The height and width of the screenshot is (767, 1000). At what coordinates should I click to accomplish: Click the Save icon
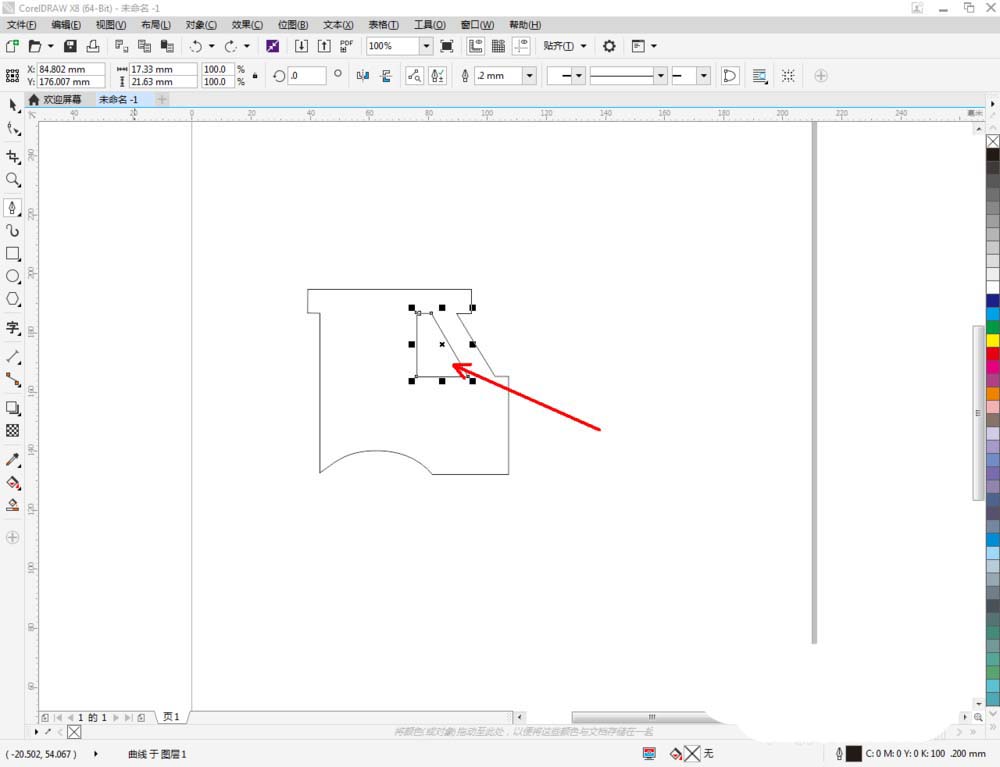coord(70,46)
